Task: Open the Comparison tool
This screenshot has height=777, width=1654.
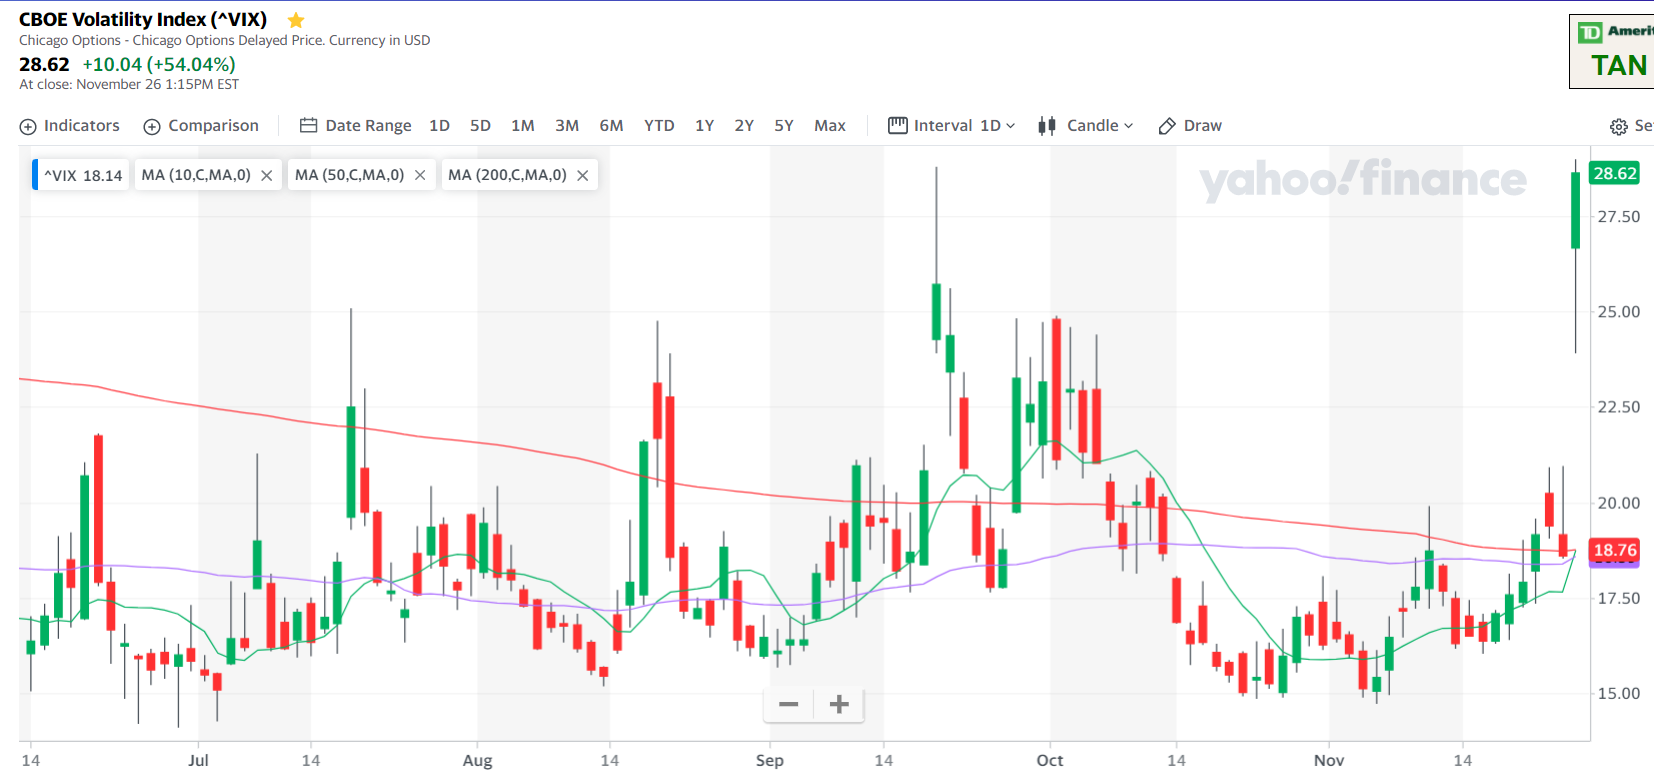Action: 201,126
